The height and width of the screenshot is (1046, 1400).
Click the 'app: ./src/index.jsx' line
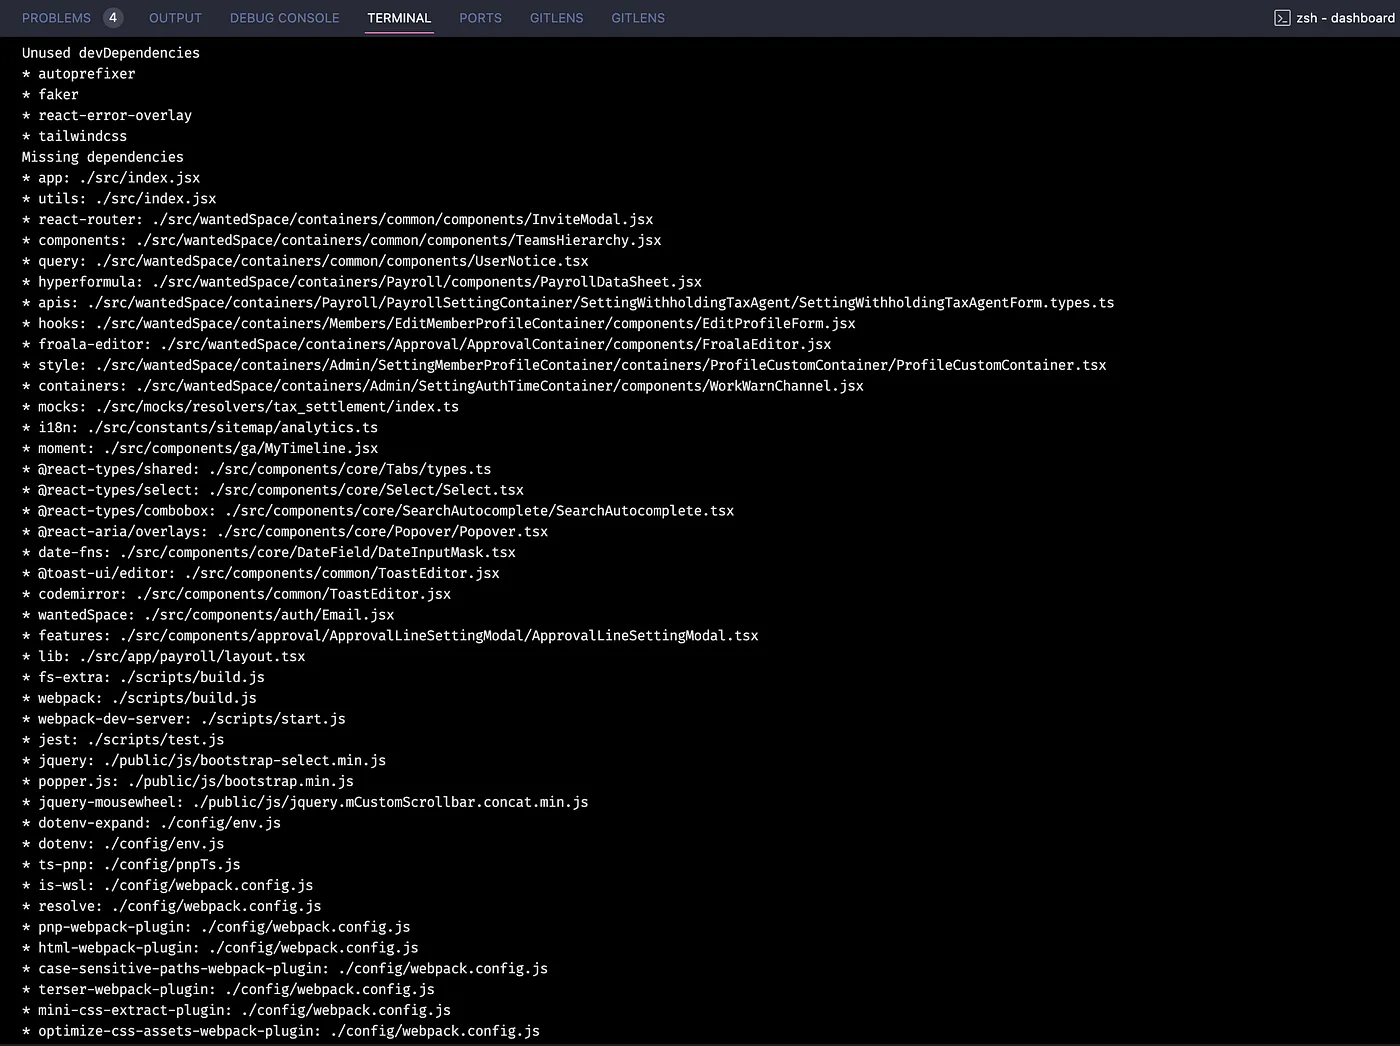[111, 178]
